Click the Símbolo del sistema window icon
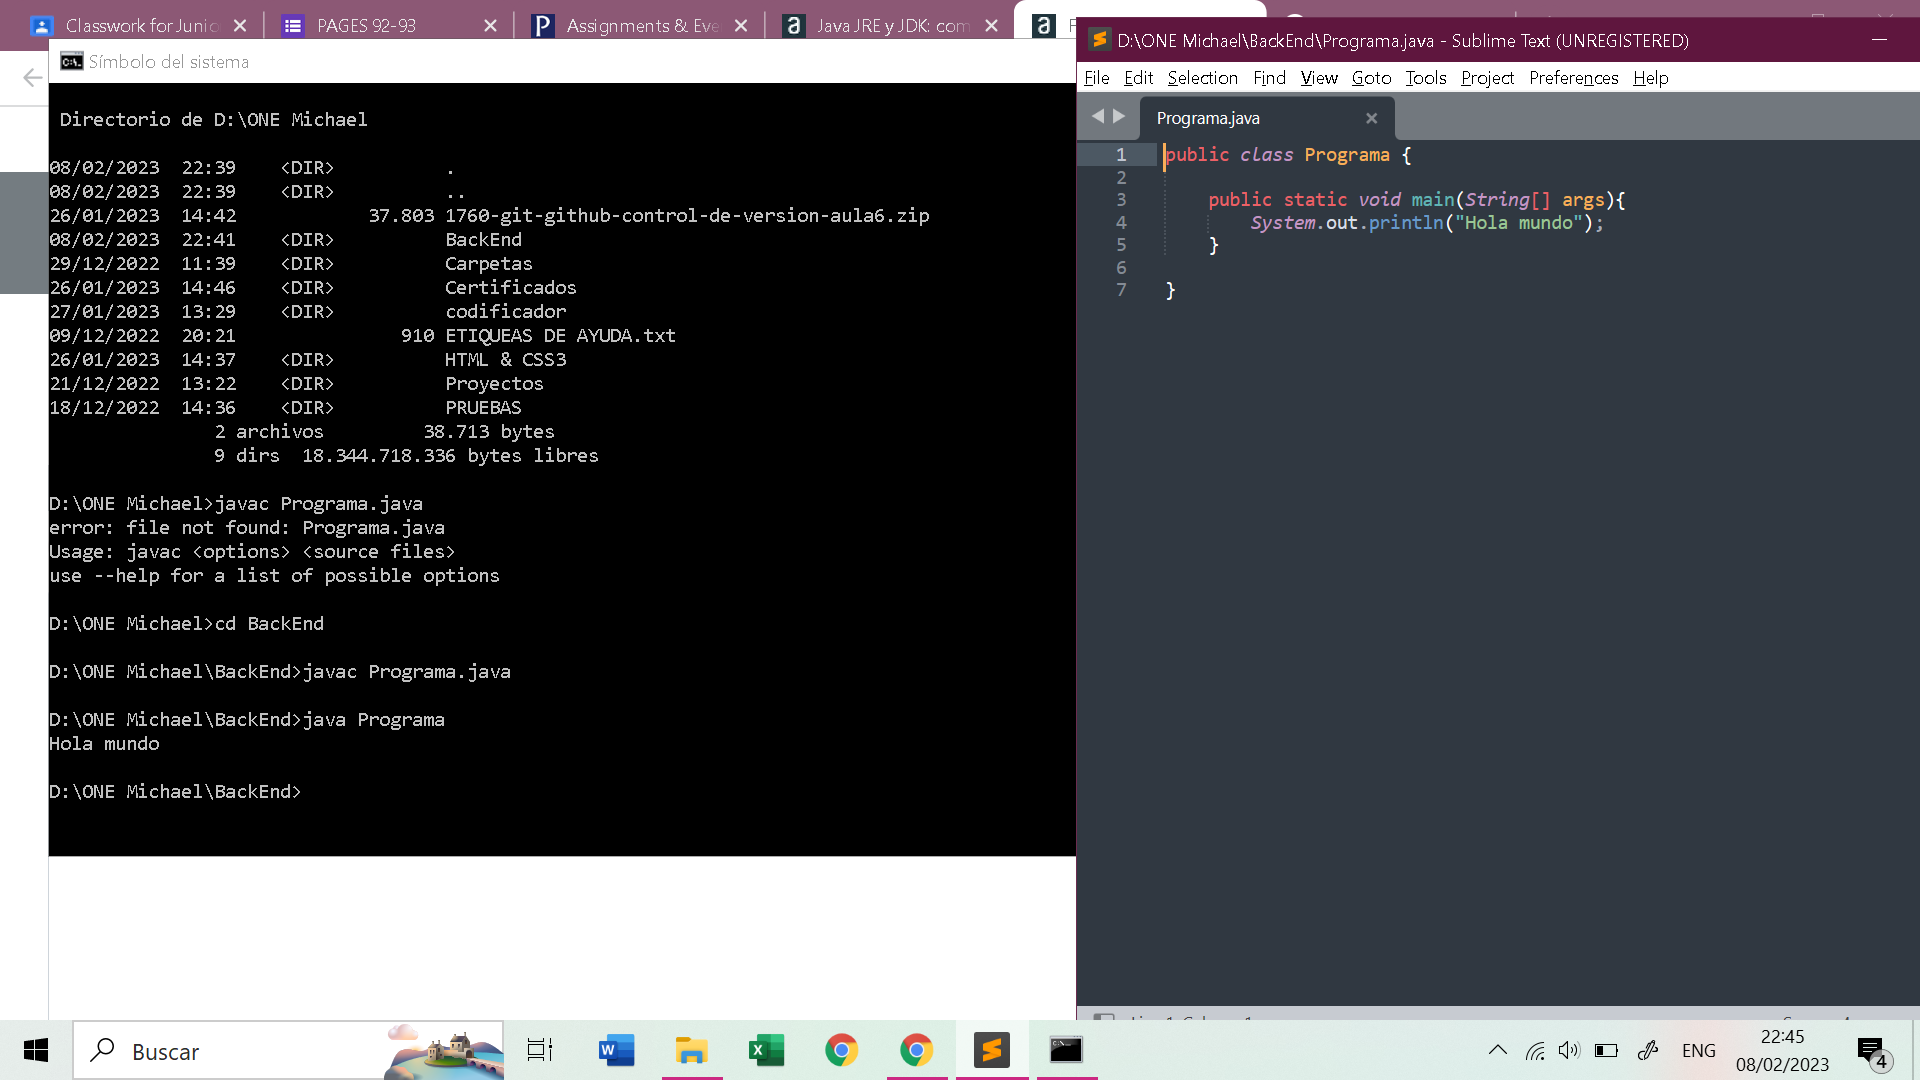This screenshot has height=1080, width=1920. [x=71, y=62]
